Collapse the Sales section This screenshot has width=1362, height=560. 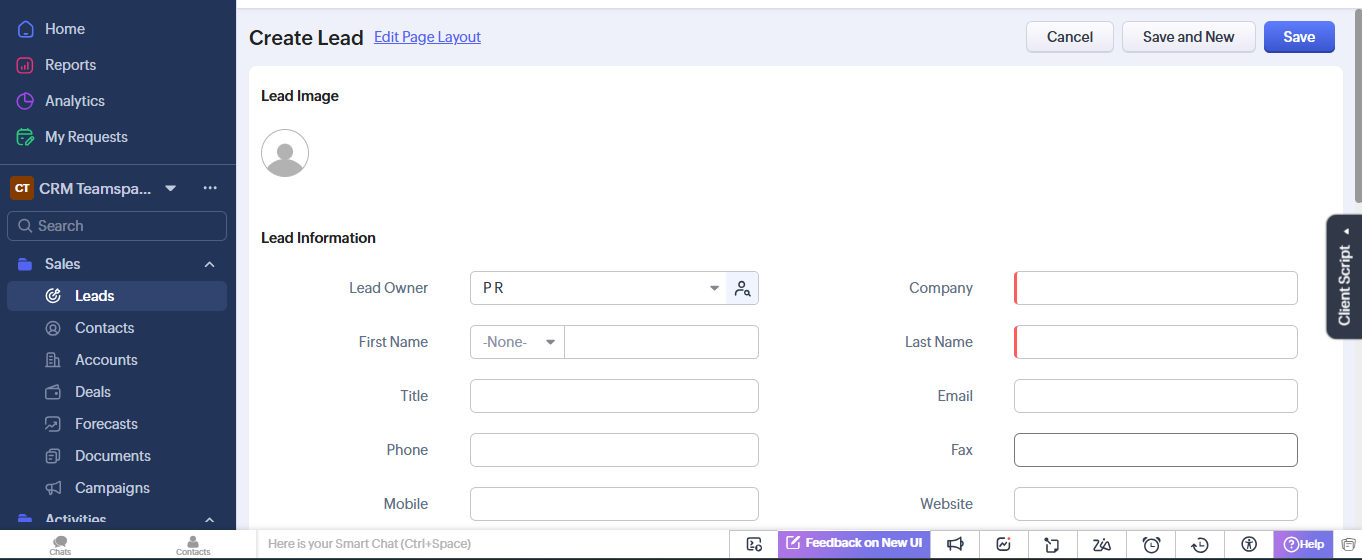point(209,264)
